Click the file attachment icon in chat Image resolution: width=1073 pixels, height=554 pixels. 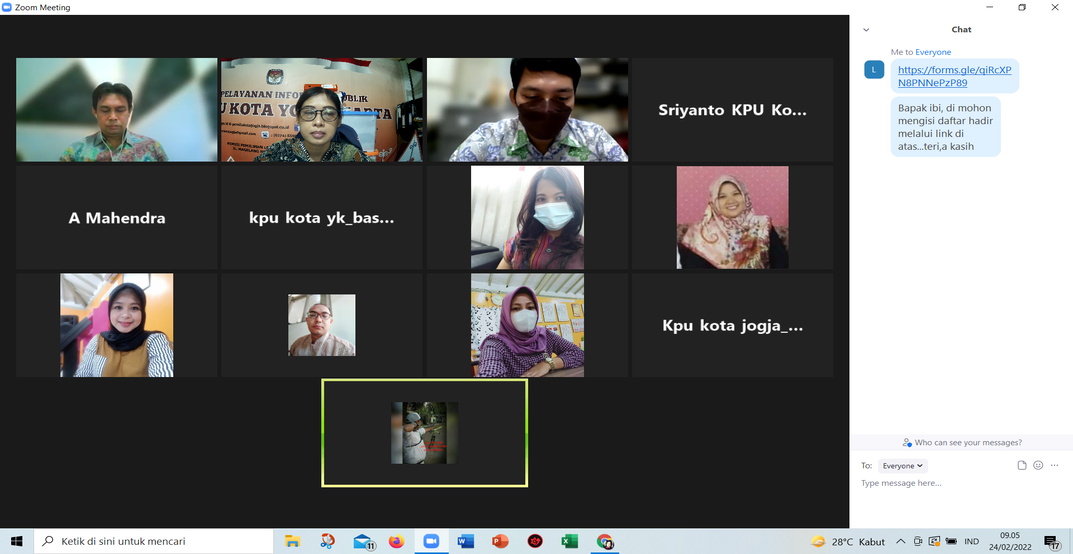(x=1022, y=466)
